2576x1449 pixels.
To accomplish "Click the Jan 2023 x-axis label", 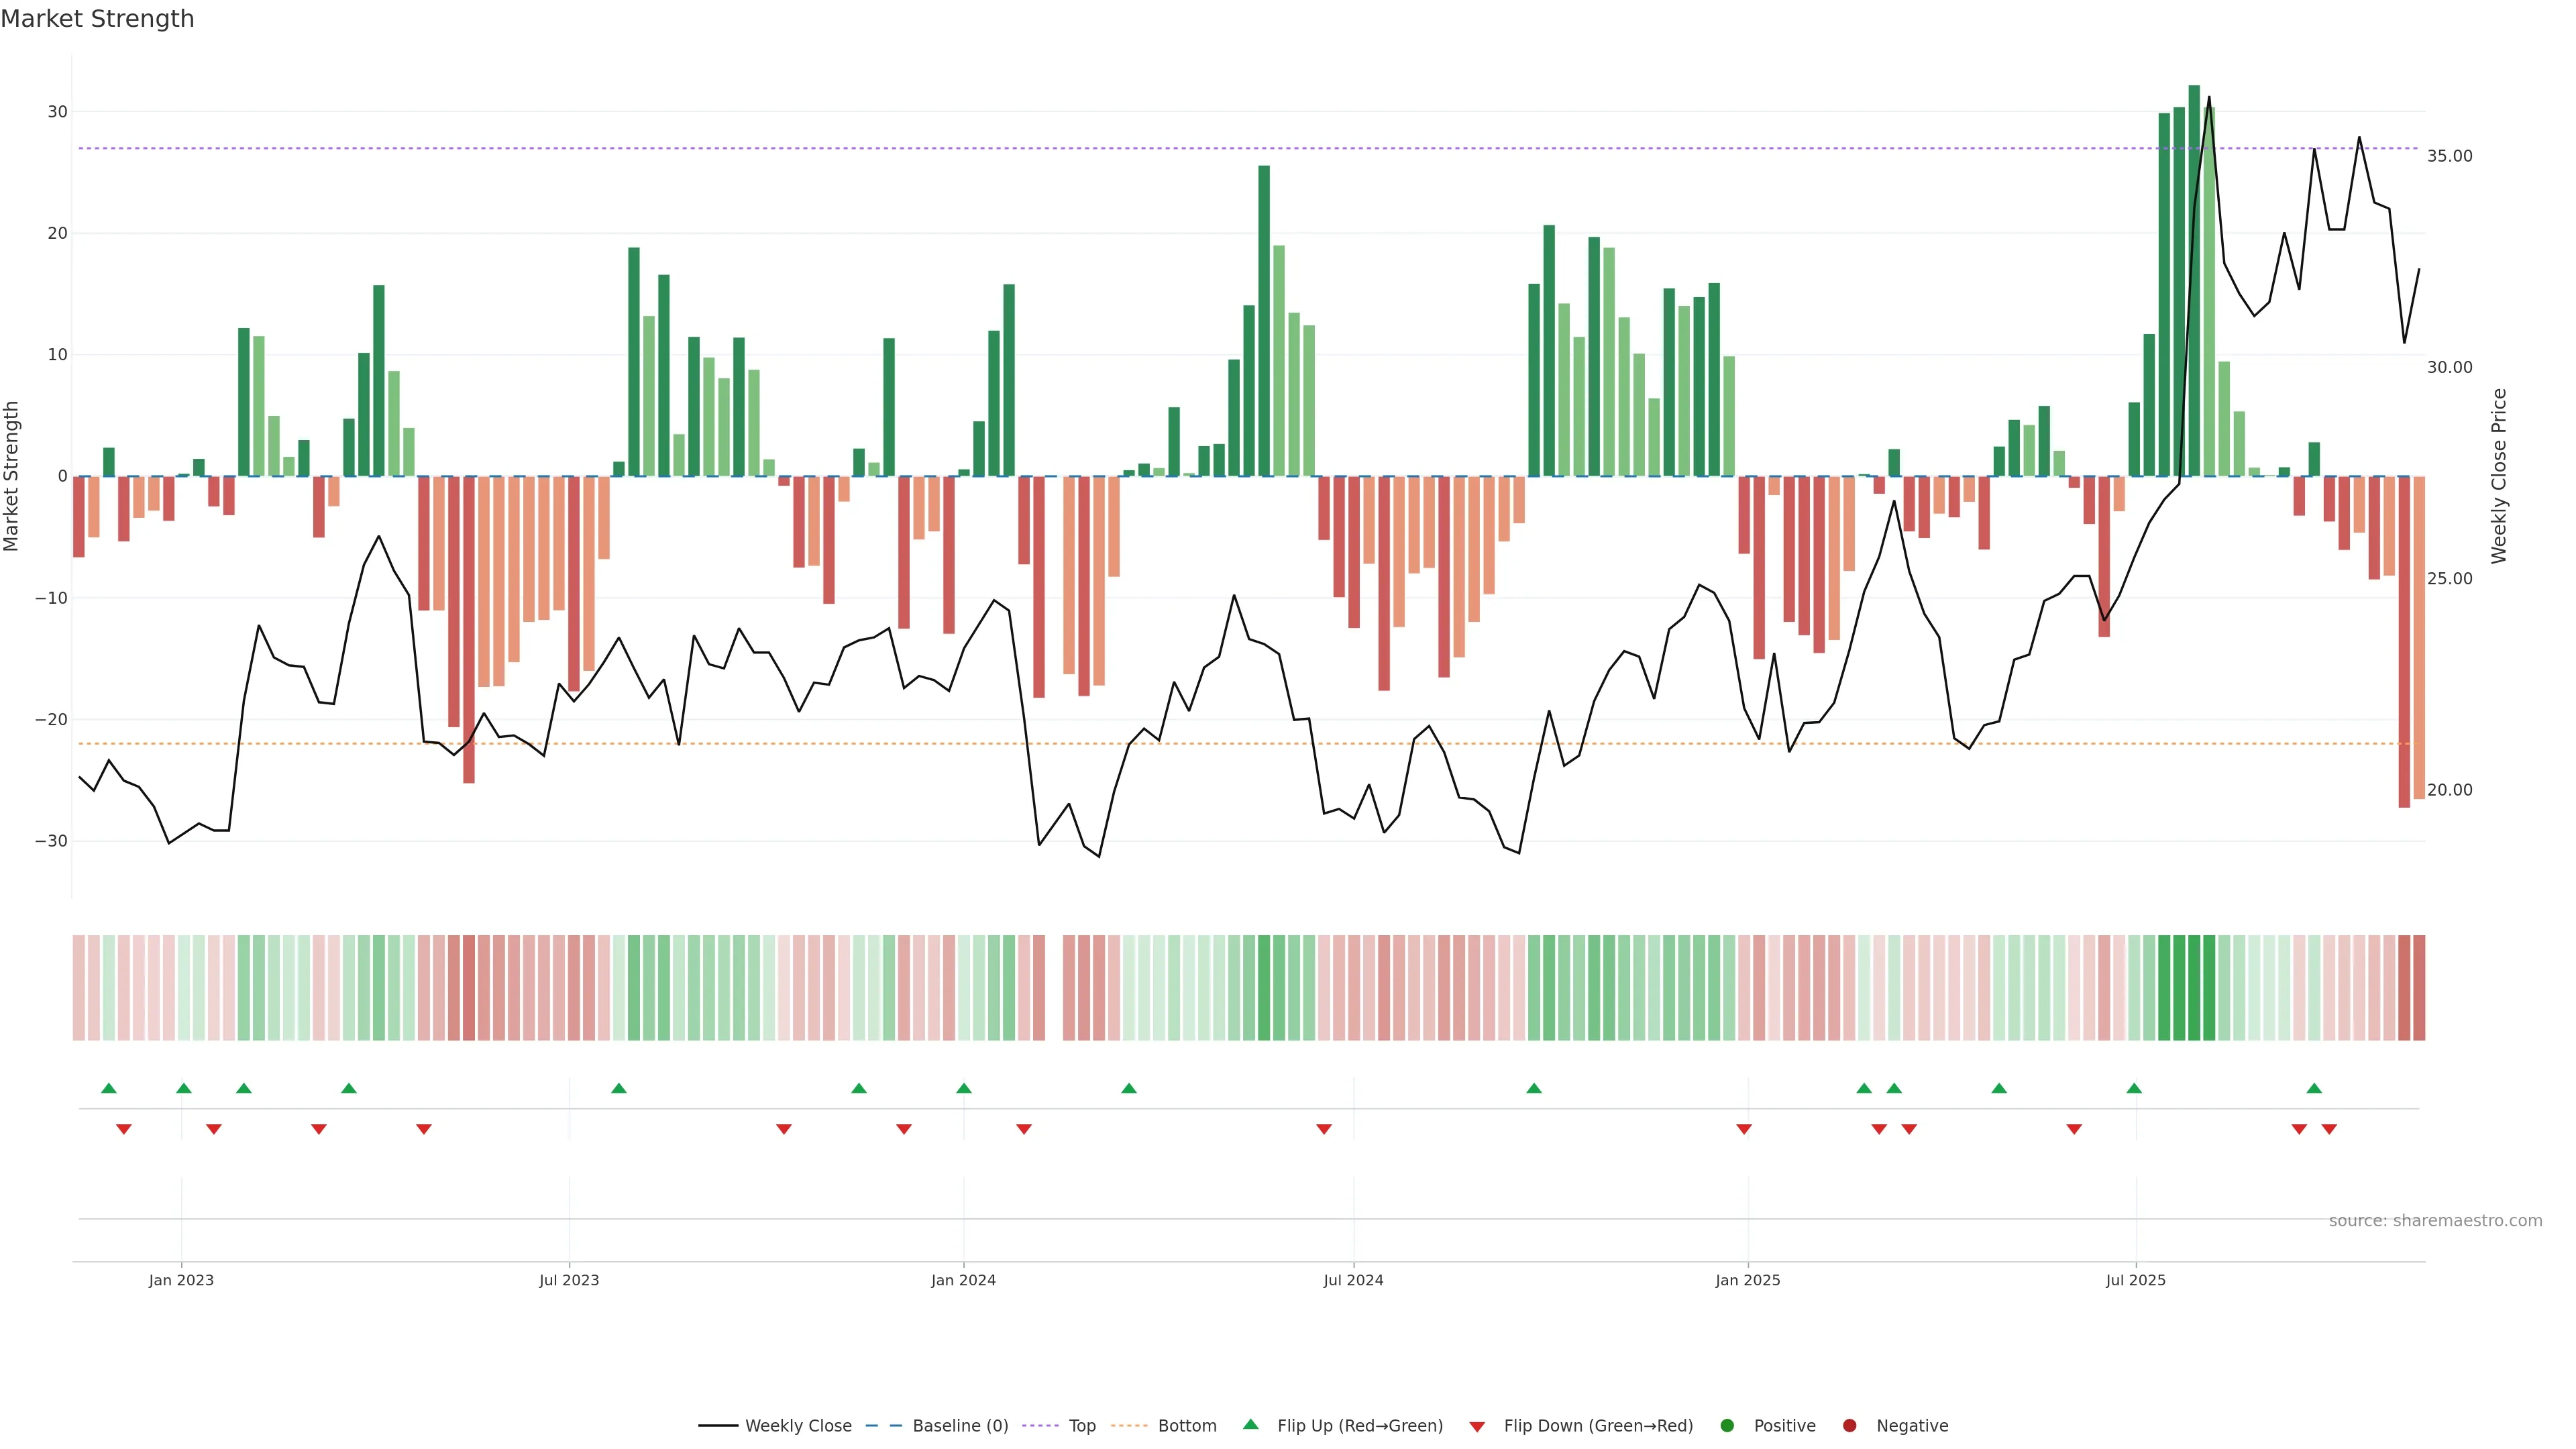I will [181, 1280].
